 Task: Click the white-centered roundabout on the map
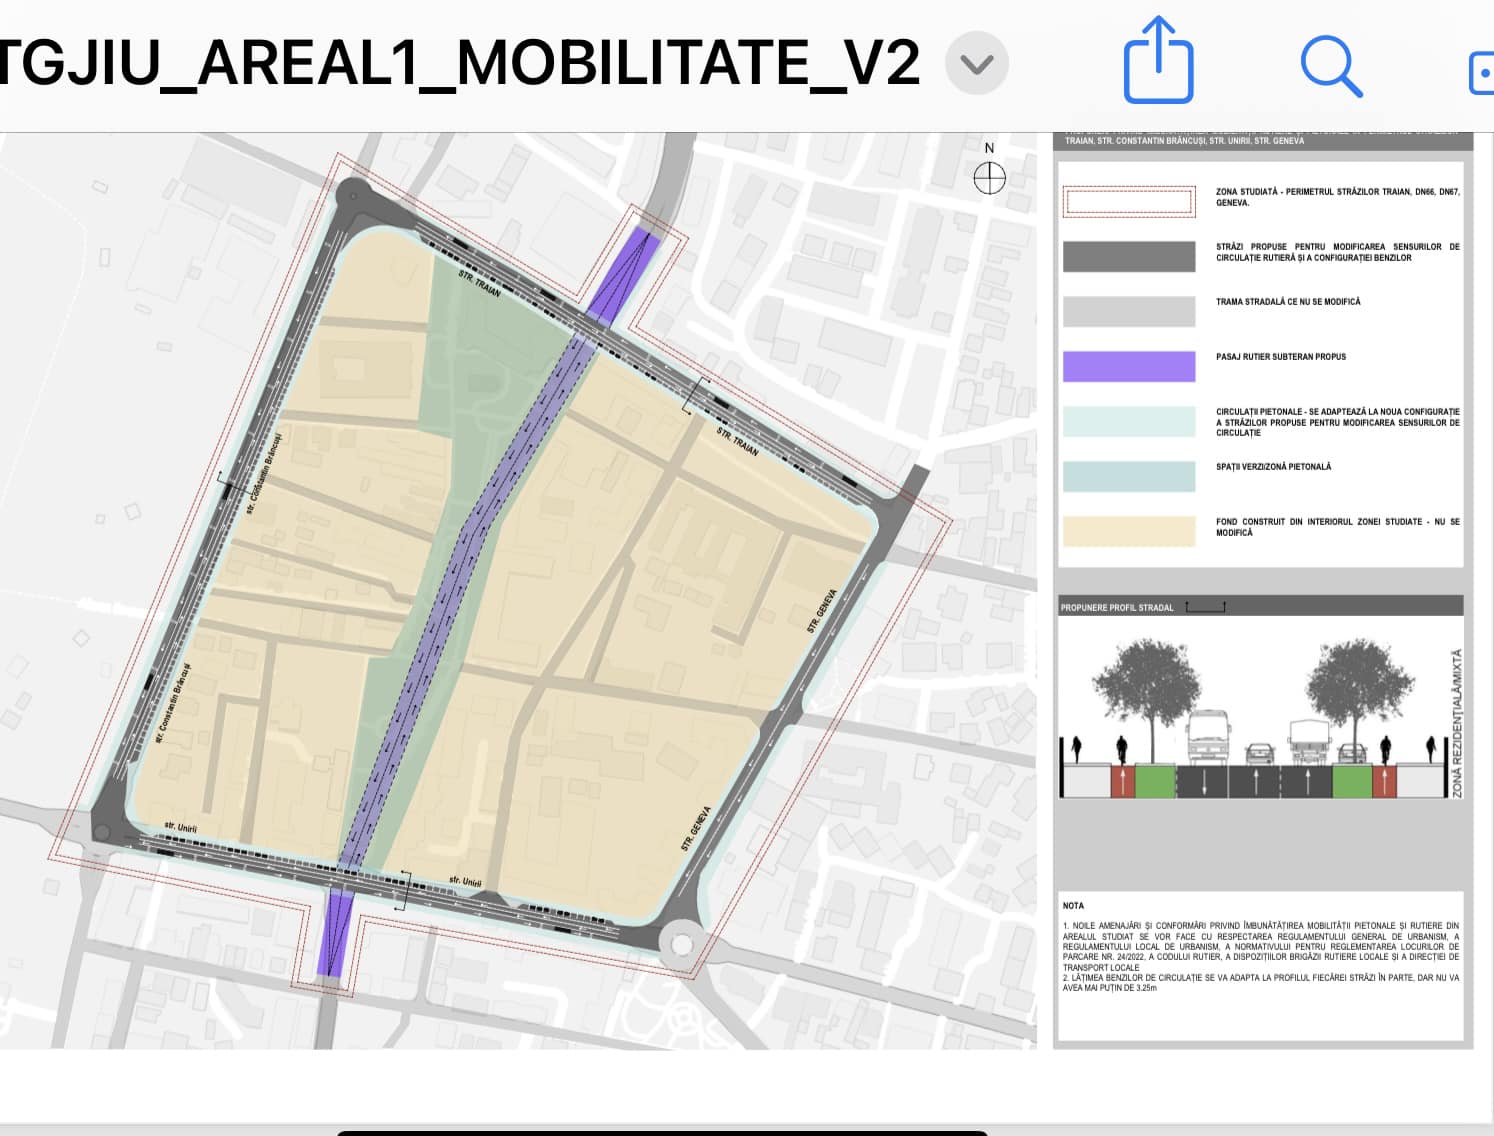pos(682,944)
